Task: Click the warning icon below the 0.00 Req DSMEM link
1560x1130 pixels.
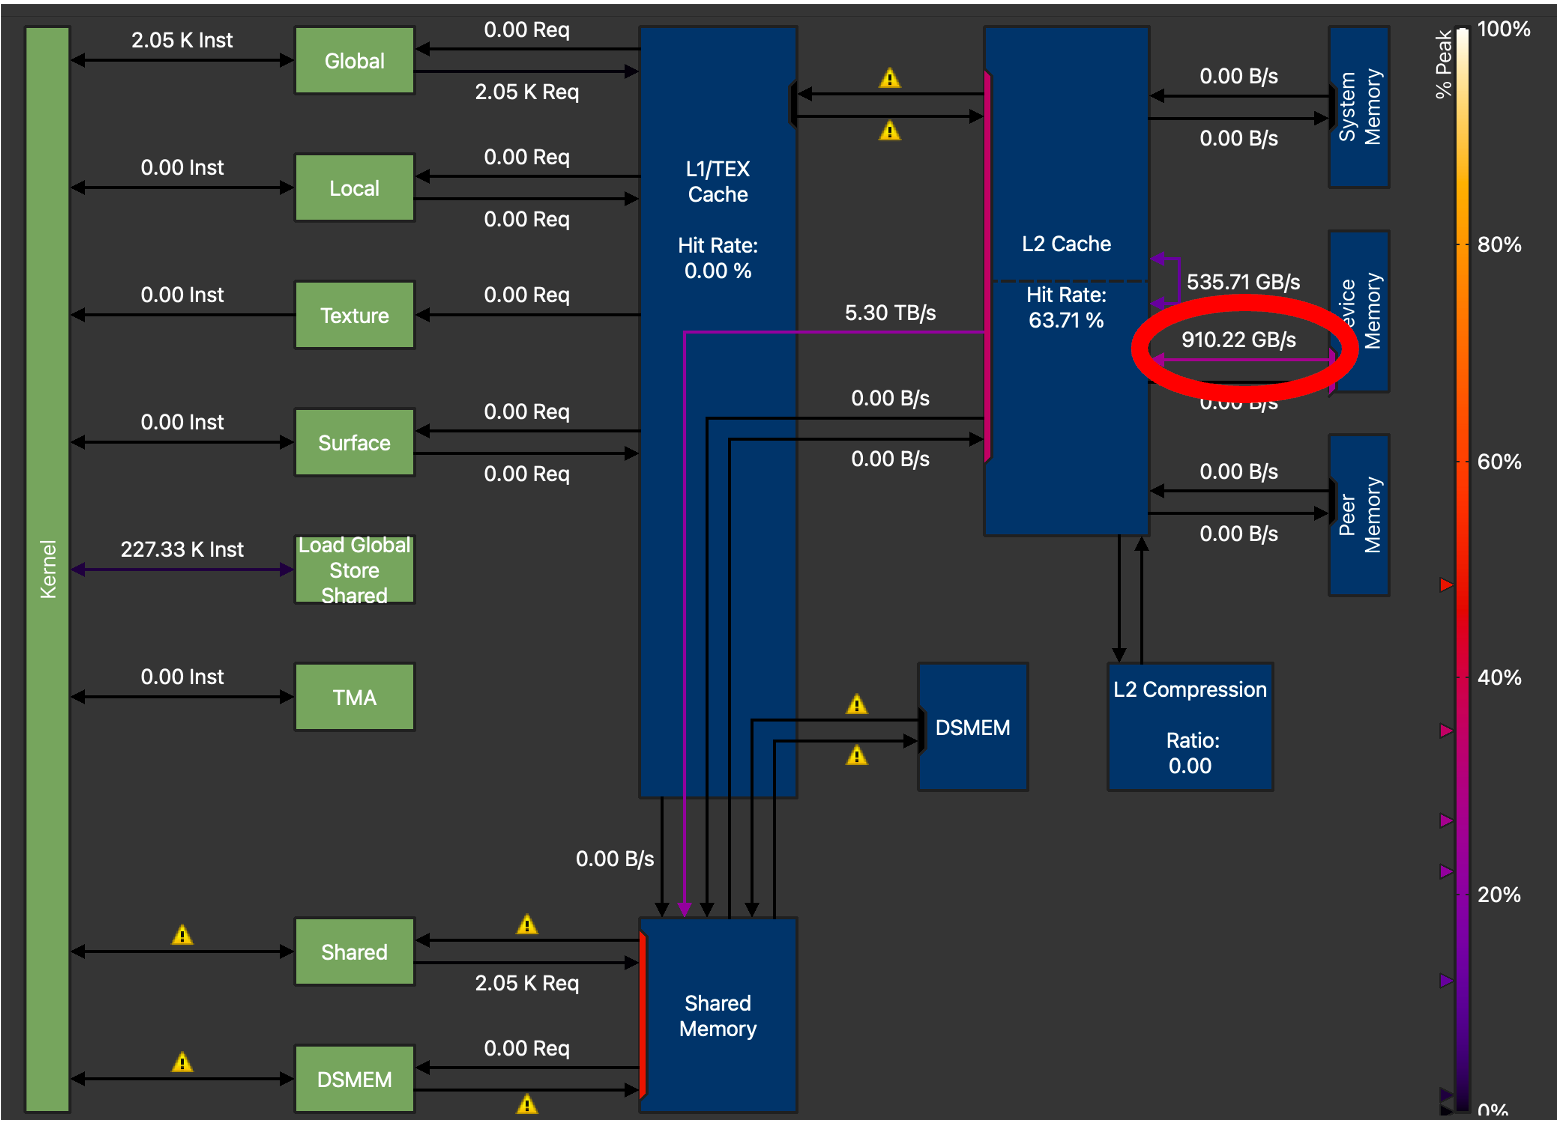Action: (527, 1104)
